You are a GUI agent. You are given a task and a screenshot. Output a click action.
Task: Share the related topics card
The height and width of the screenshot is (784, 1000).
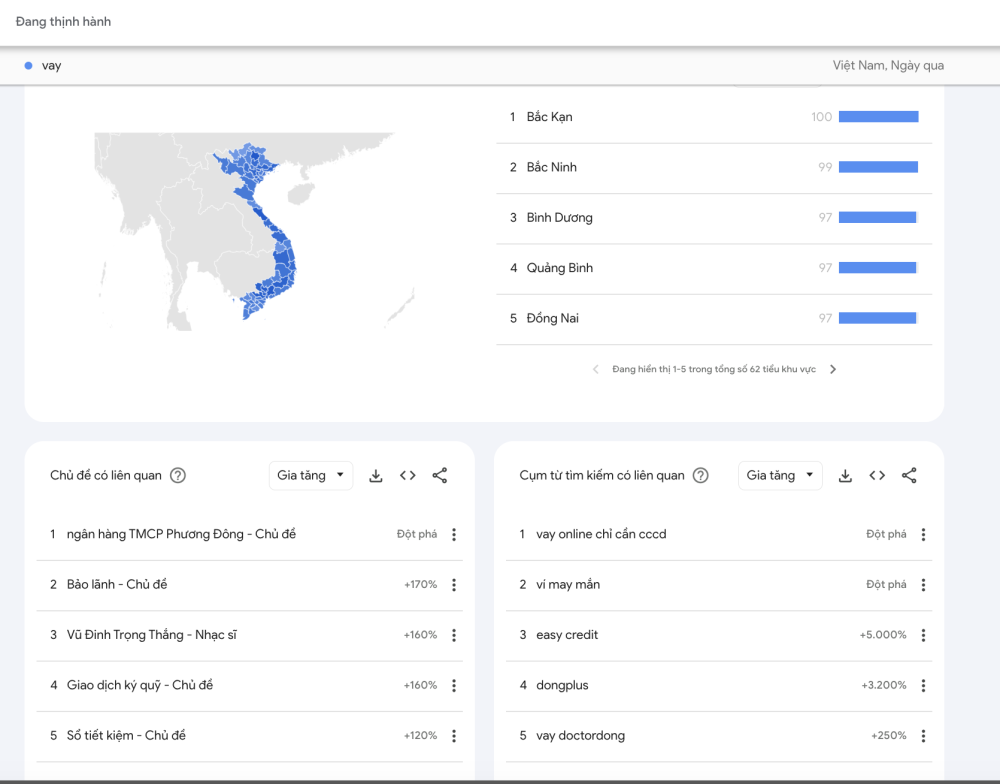point(440,476)
